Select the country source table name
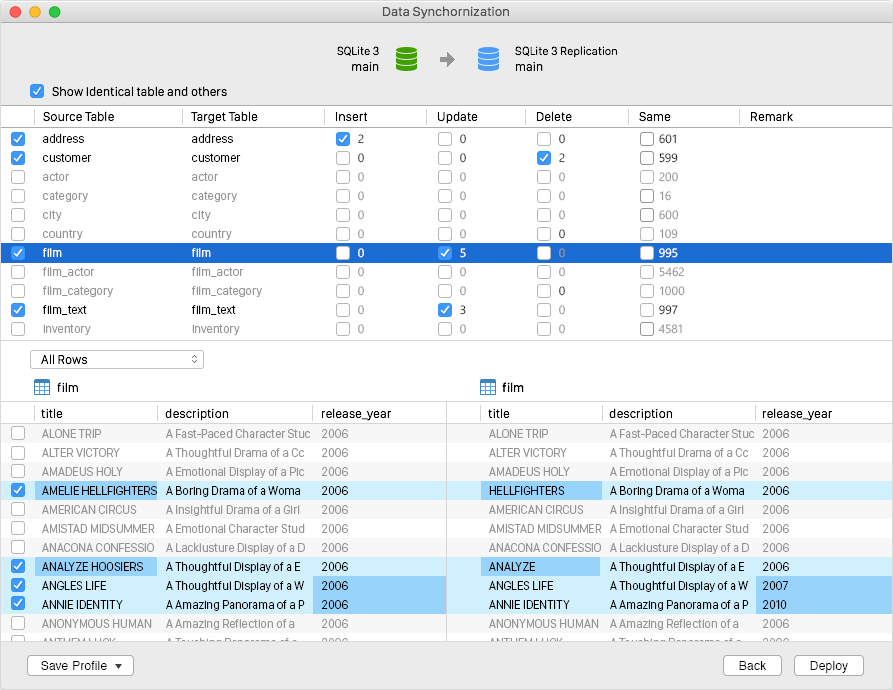The height and width of the screenshot is (690, 893). point(63,234)
